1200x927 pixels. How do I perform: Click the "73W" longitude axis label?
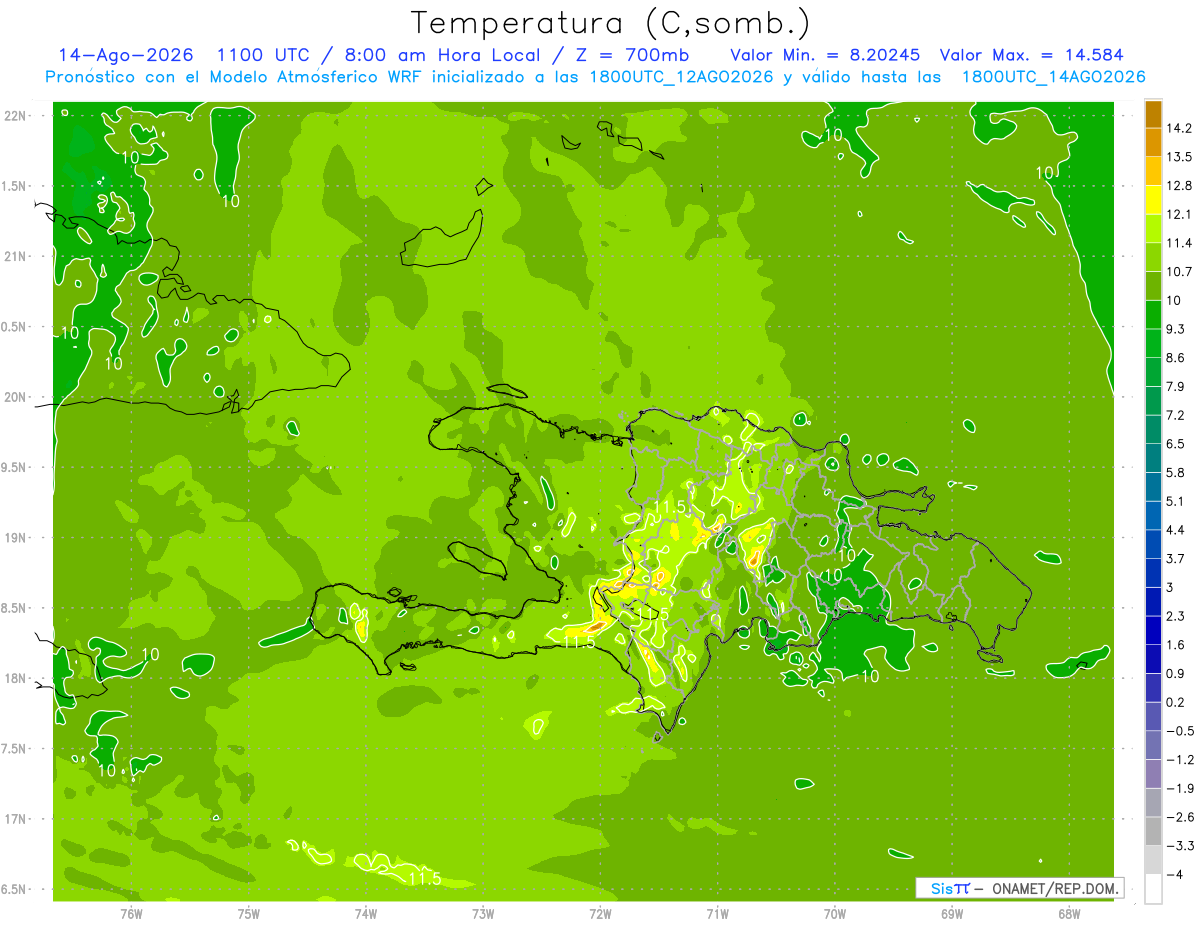click(483, 913)
